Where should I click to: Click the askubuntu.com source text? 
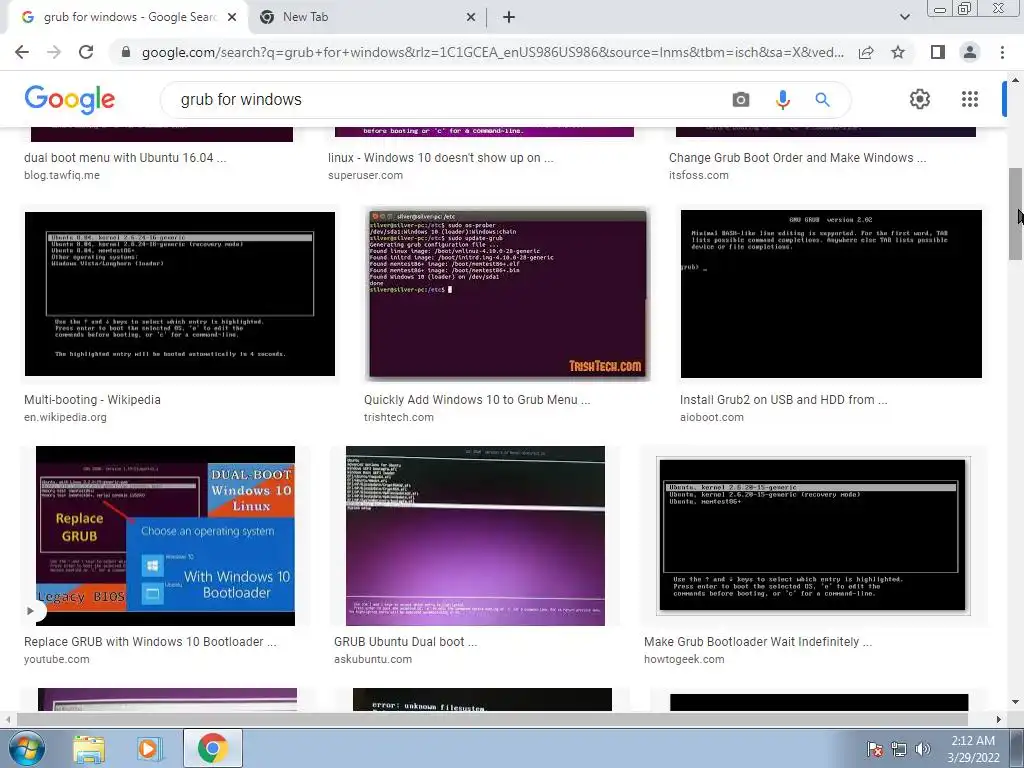point(373,660)
